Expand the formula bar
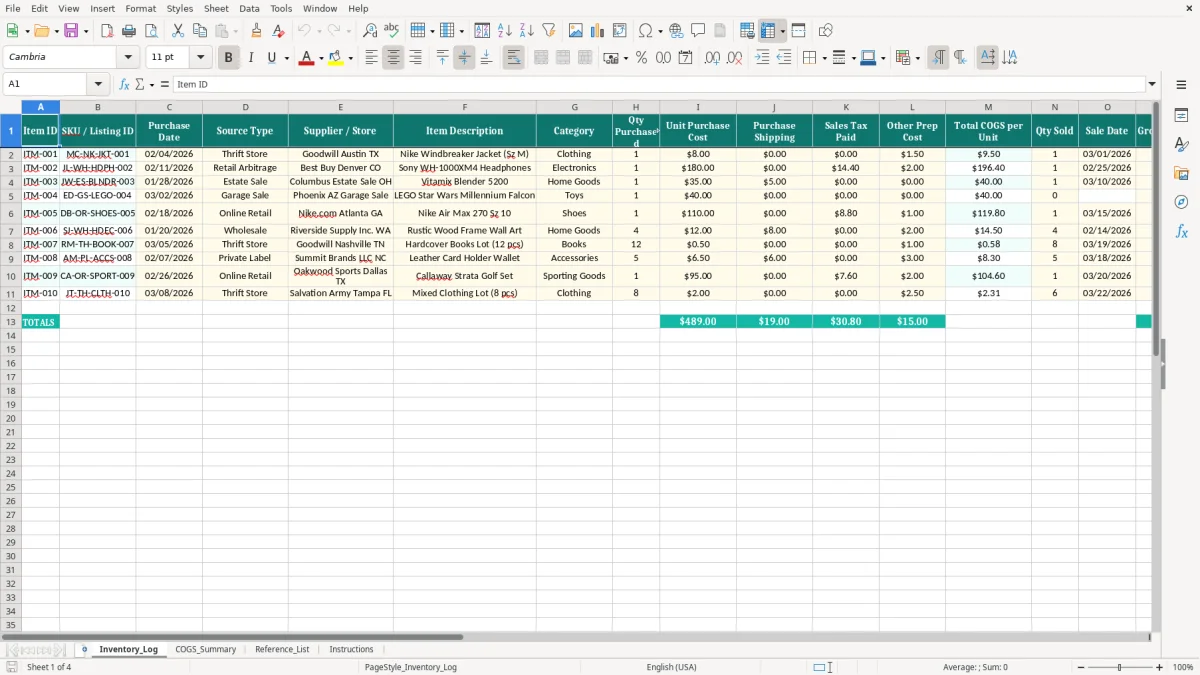Image resolution: width=1200 pixels, height=675 pixels. (x=1152, y=84)
